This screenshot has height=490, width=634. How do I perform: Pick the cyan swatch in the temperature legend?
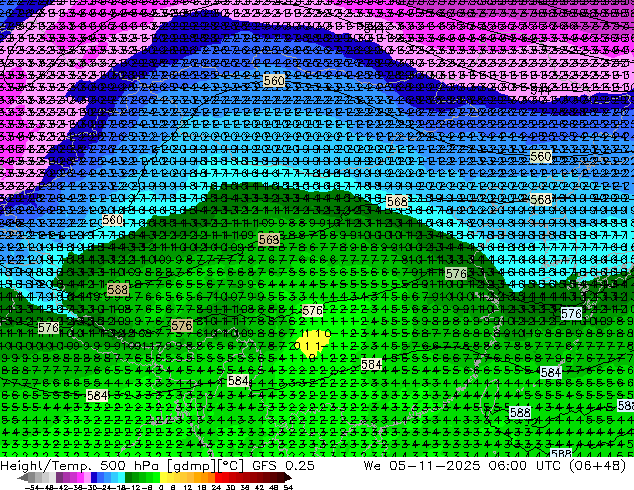tap(121, 477)
